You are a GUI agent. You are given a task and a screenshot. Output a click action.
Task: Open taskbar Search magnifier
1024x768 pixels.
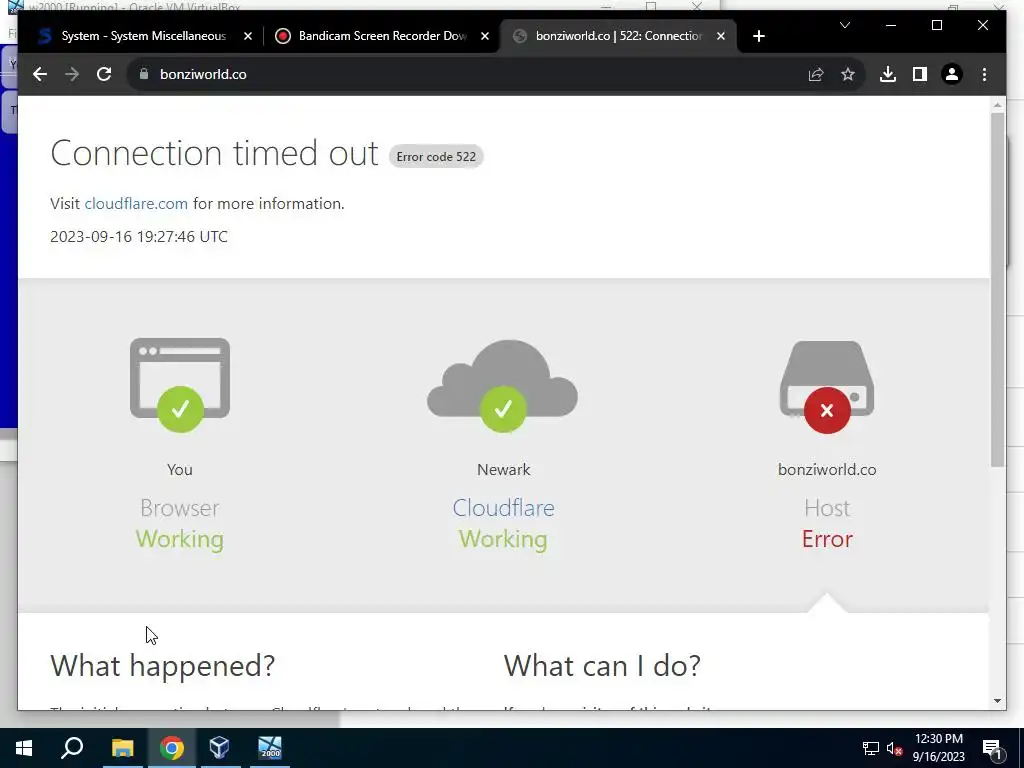pos(72,748)
